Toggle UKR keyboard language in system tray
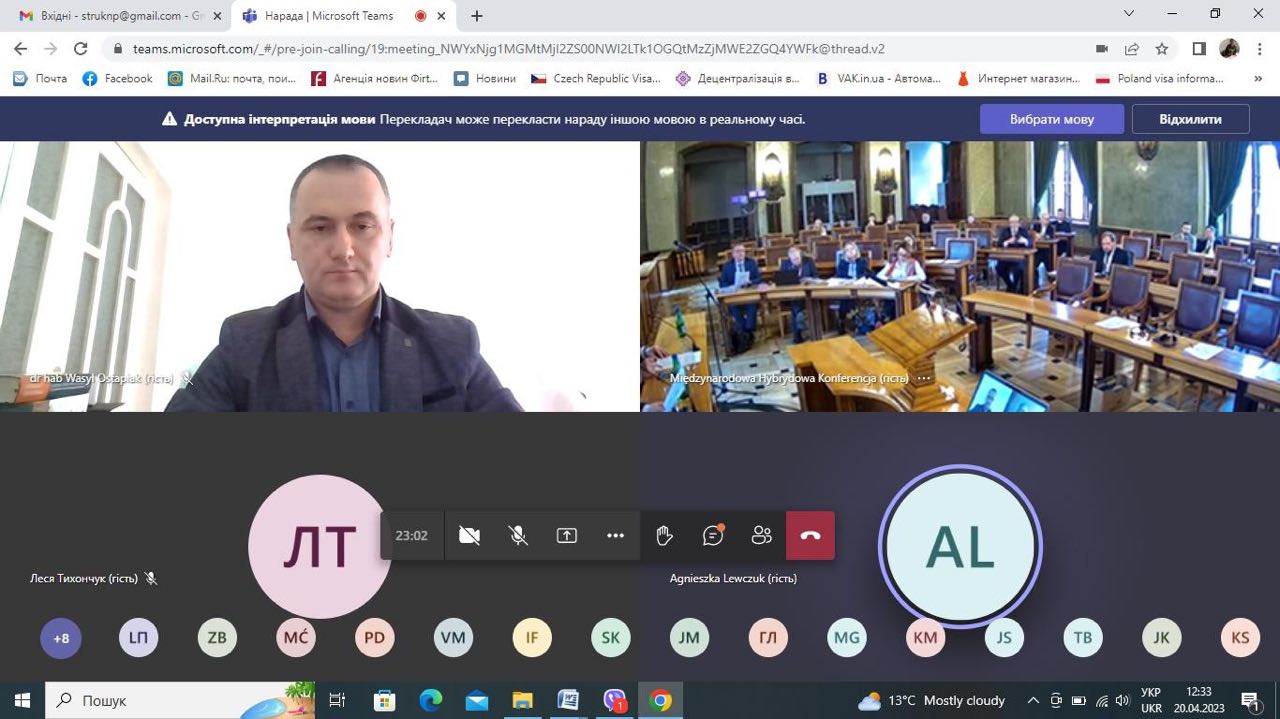Viewport: 1280px width, 719px height. (x=1151, y=700)
